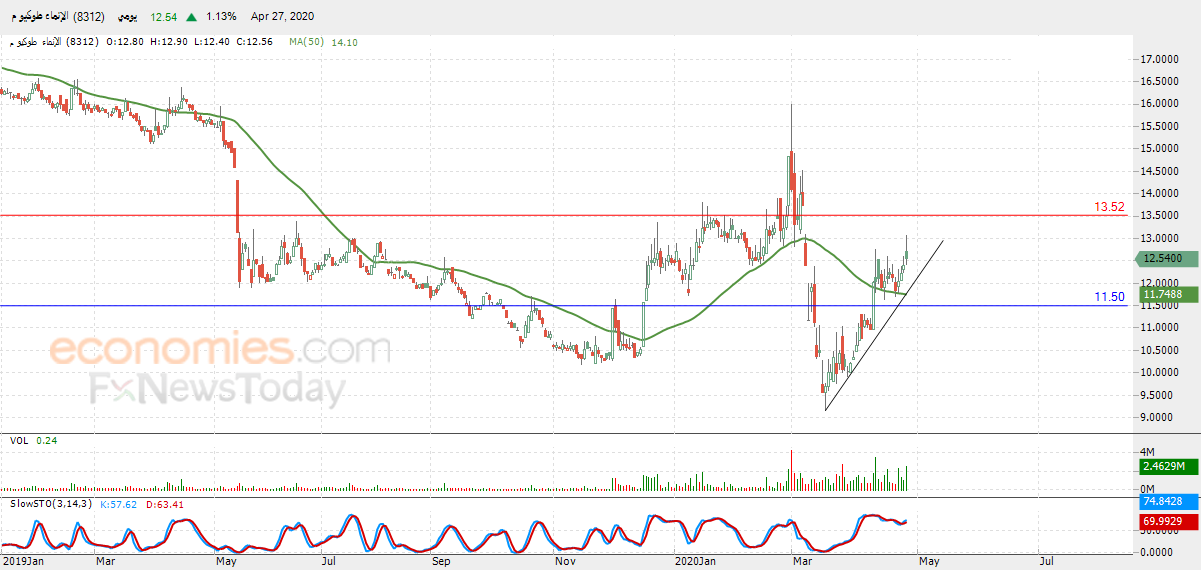The width and height of the screenshot is (1201, 570).
Task: Click the green up-arrow price change icon
Action: 191,17
